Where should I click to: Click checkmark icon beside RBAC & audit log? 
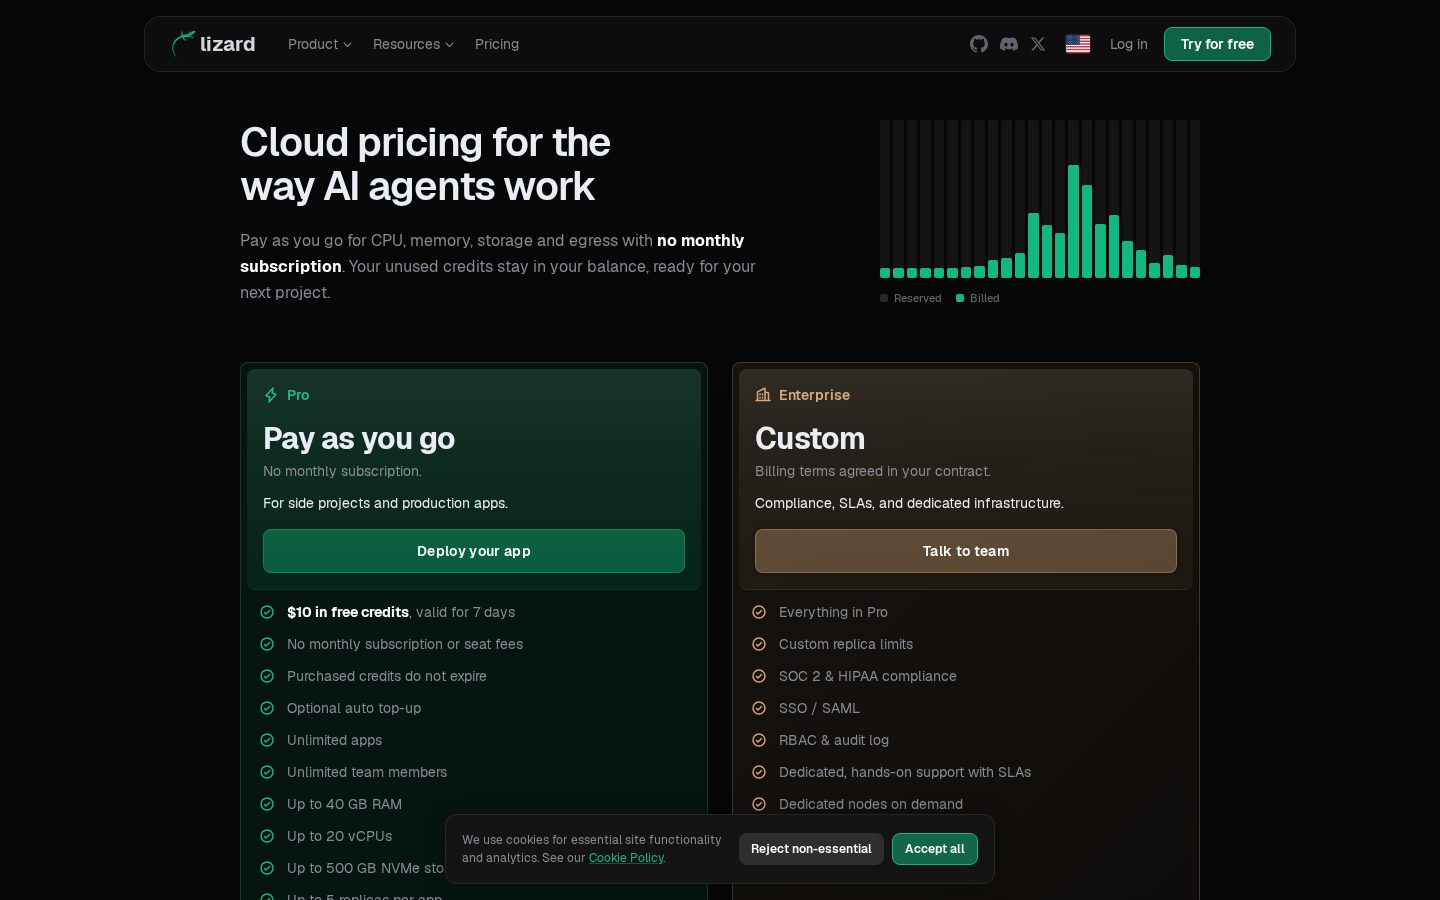(759, 740)
